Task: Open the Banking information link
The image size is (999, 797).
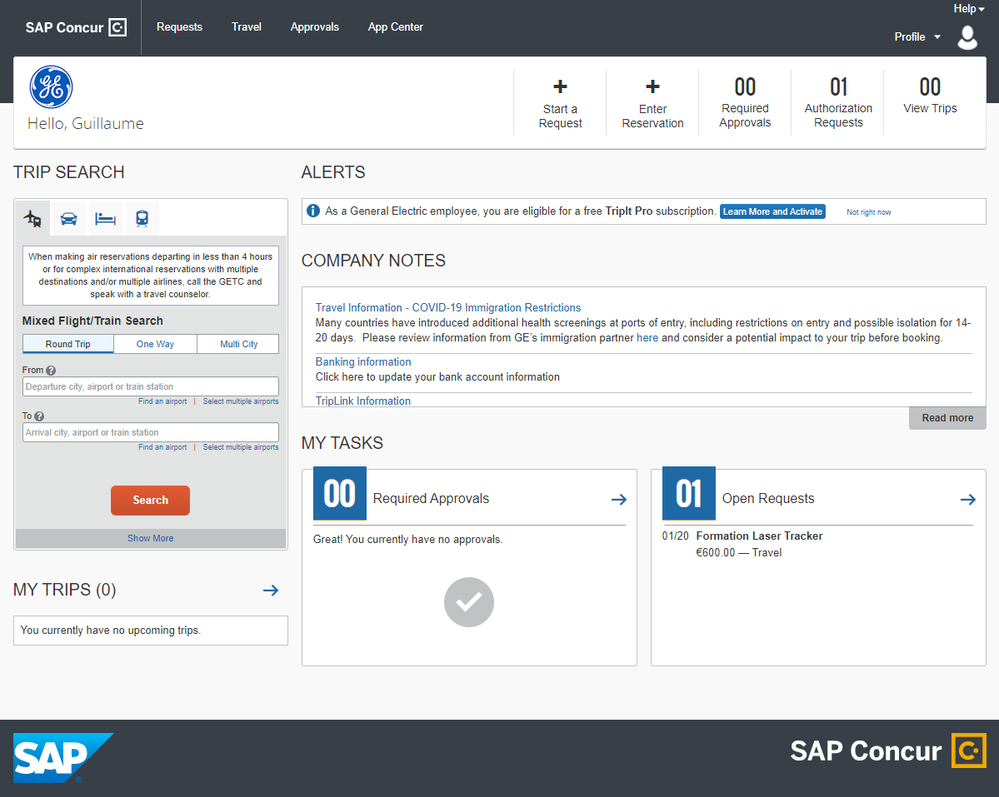Action: 363,362
